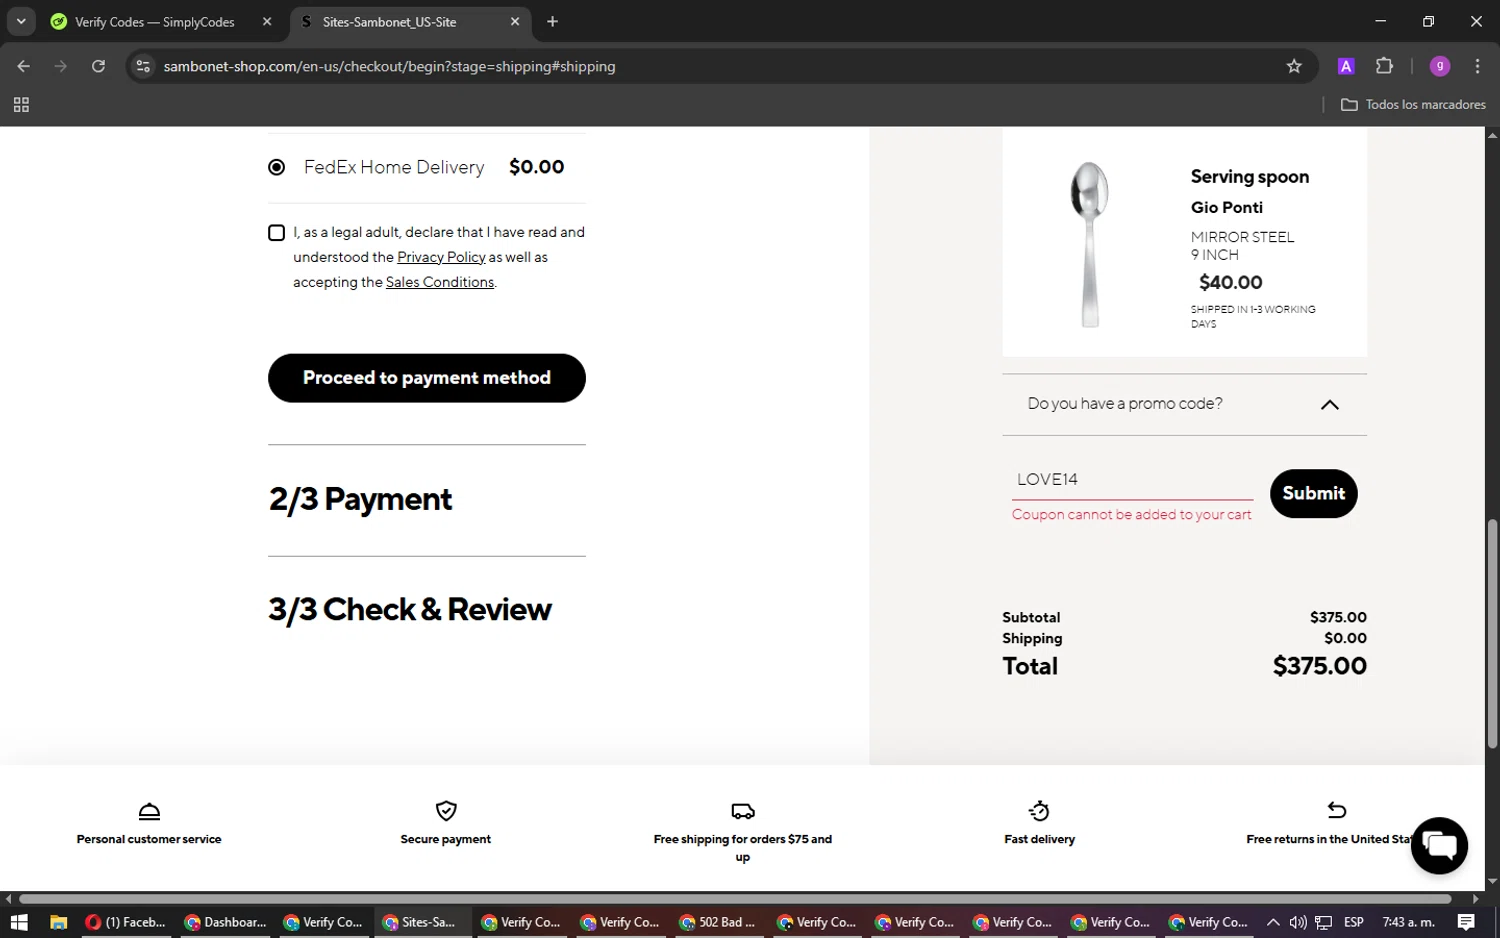The height and width of the screenshot is (938, 1500).
Task: Change the ESP keyboard language
Action: tap(1354, 922)
